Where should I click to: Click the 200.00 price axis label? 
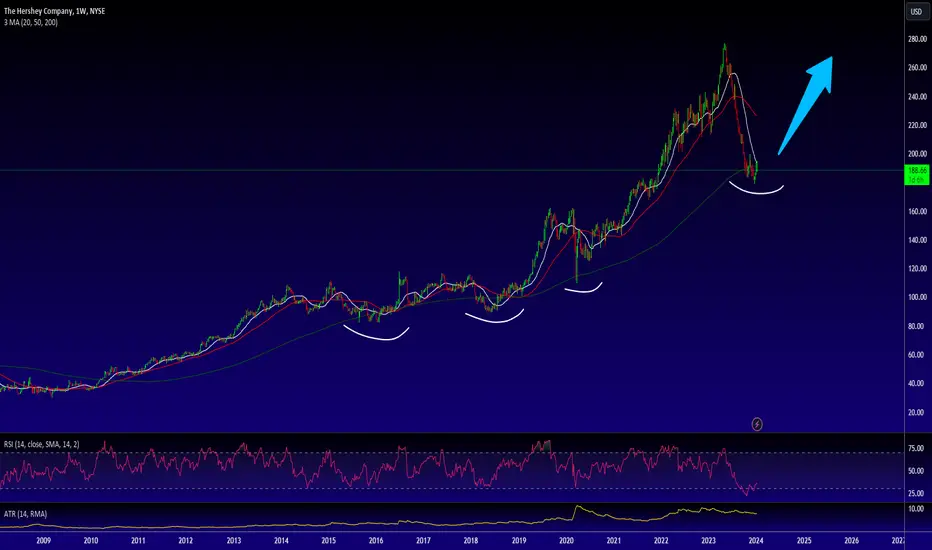click(x=917, y=154)
